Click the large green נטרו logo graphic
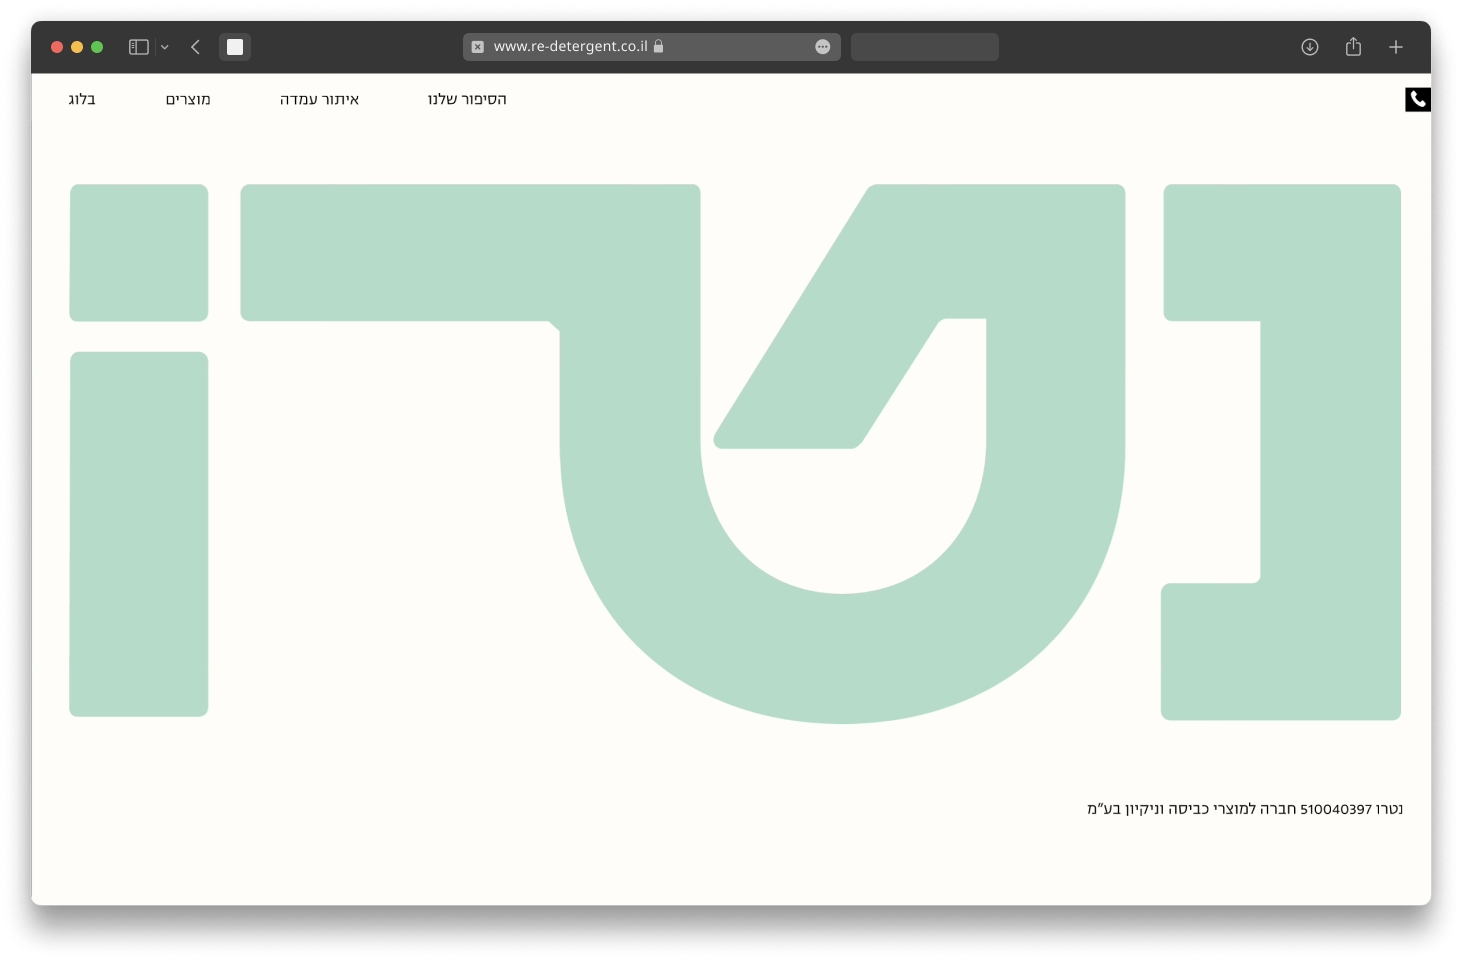Image resolution: width=1462 pixels, height=961 pixels. point(735,452)
